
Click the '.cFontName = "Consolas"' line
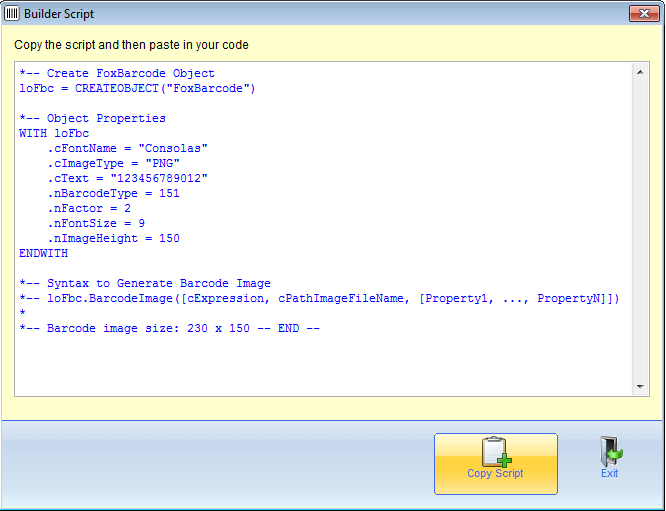coord(127,148)
